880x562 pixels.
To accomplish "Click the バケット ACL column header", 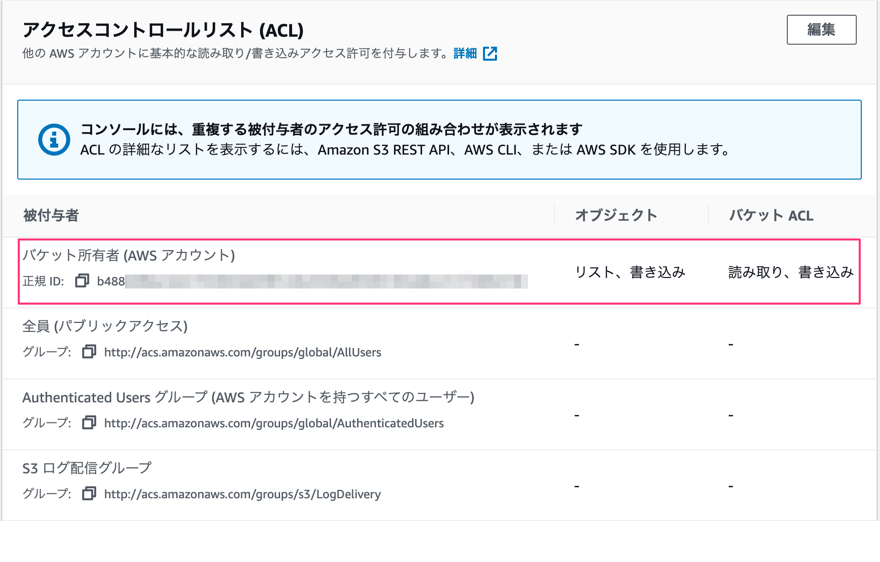I will (x=771, y=215).
